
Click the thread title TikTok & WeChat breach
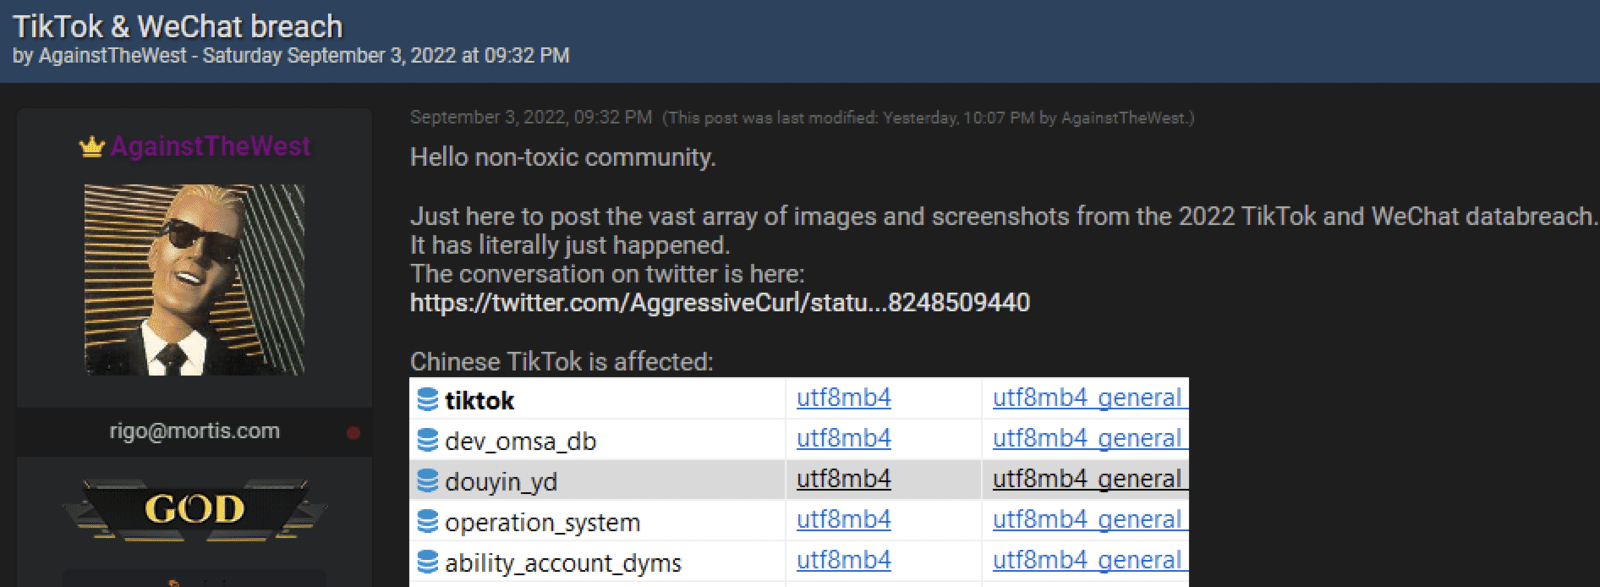coord(178,26)
